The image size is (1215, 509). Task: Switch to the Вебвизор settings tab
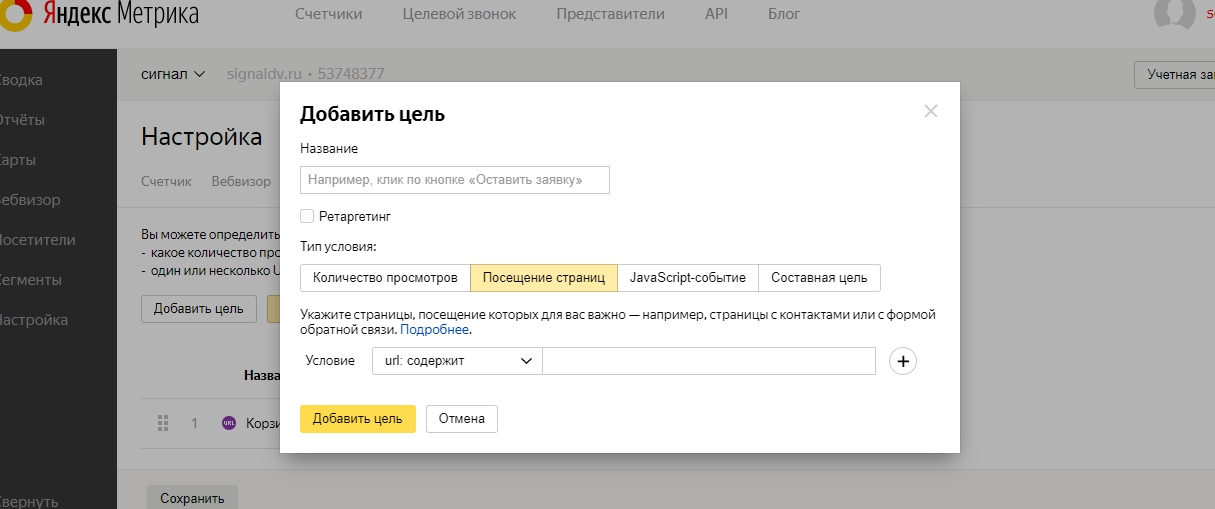241,181
